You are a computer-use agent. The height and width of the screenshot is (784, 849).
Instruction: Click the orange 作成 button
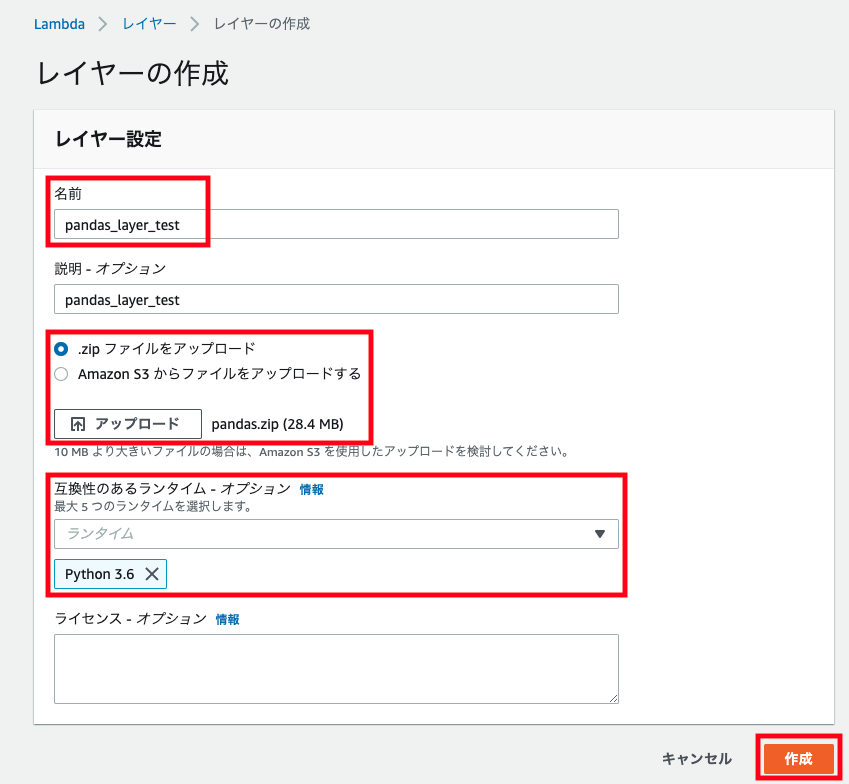pyautogui.click(x=799, y=759)
